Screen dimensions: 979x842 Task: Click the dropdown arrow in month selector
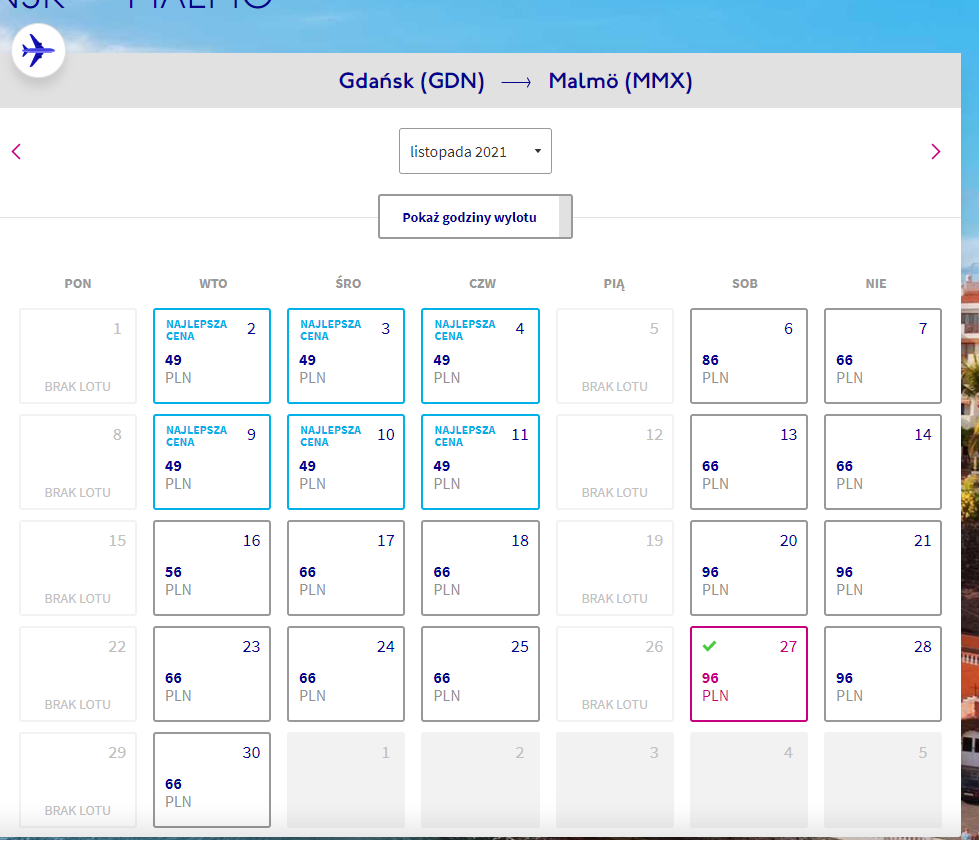coord(538,151)
